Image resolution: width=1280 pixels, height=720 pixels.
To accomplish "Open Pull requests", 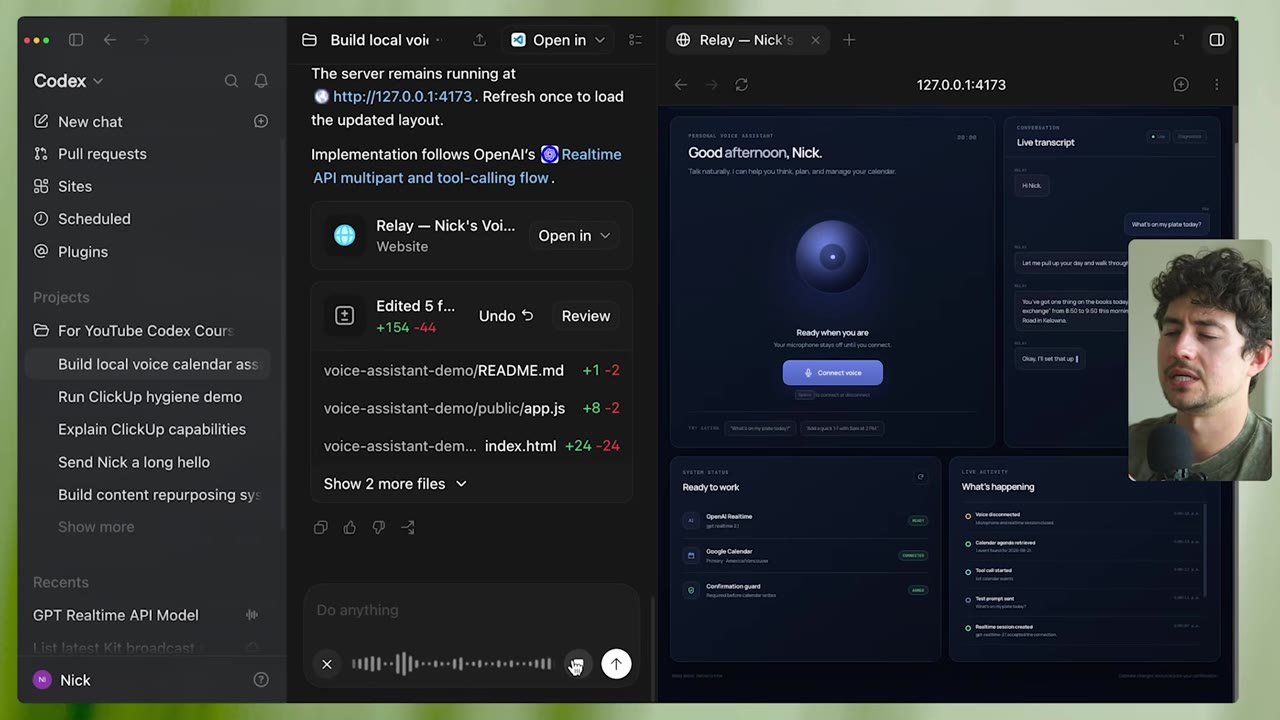I will [102, 154].
